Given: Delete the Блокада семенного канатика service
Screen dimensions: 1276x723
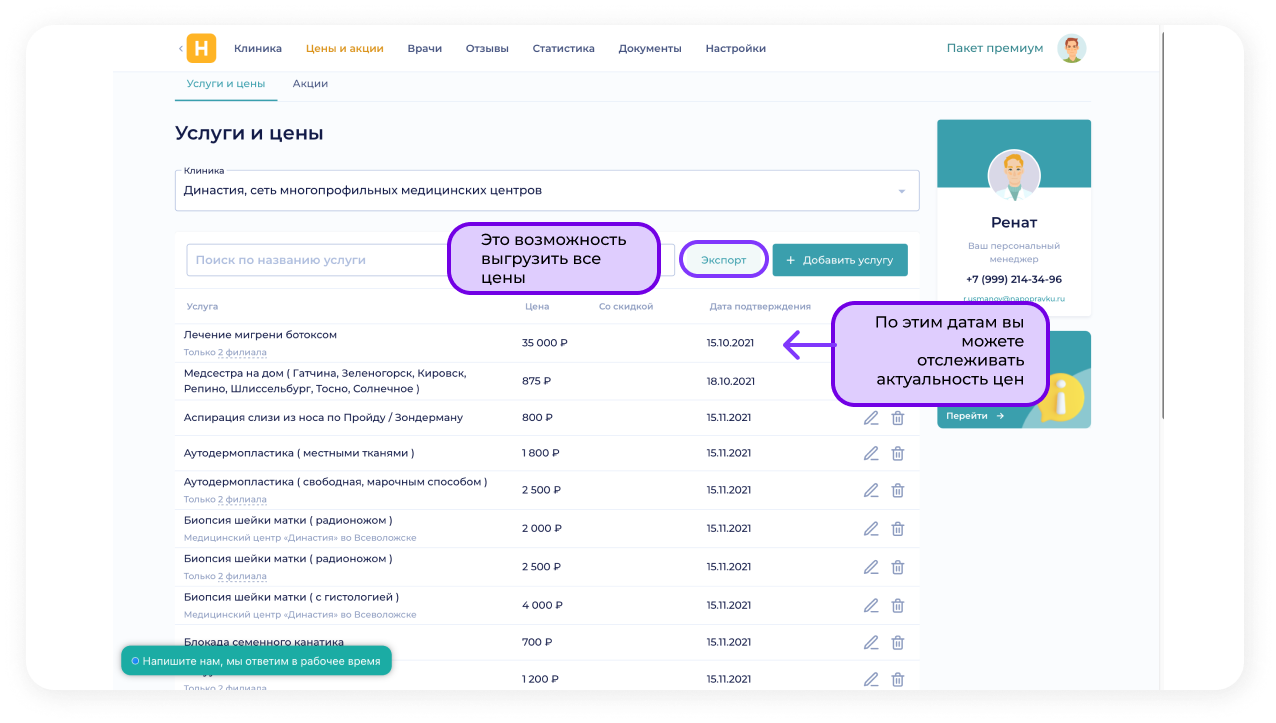Looking at the screenshot, I should pyautogui.click(x=898, y=642).
